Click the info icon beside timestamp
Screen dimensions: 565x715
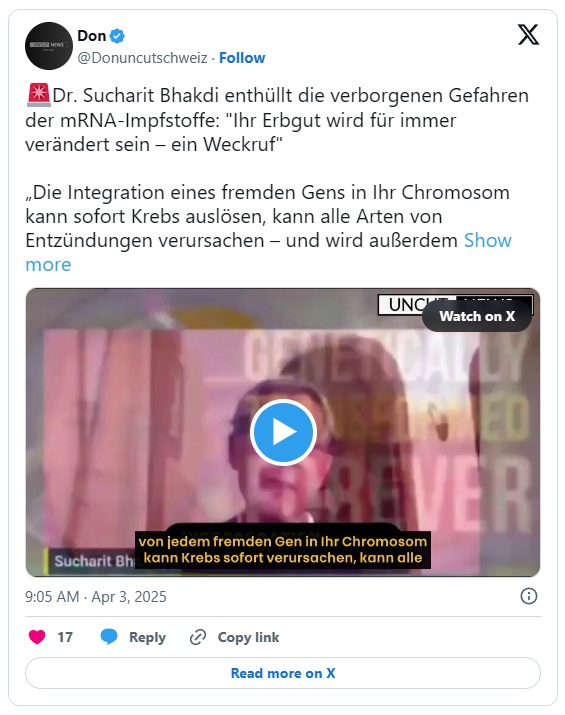tap(529, 596)
